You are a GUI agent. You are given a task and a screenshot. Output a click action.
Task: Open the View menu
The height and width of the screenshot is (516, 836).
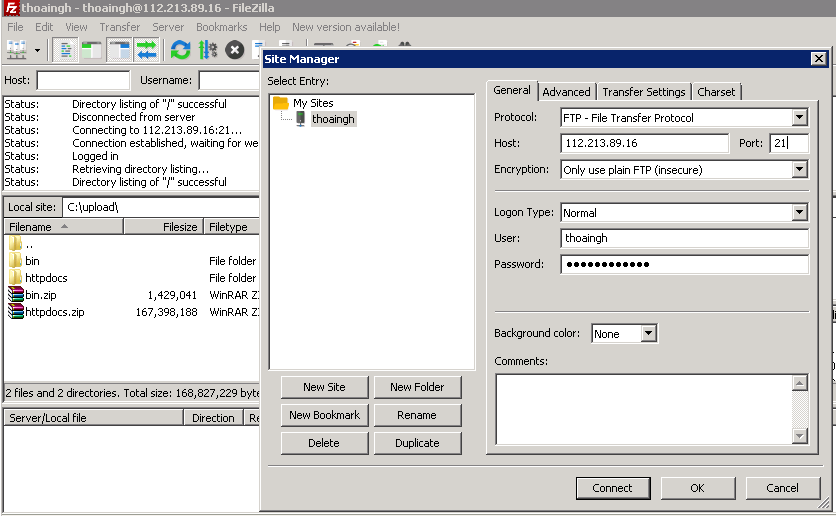76,27
